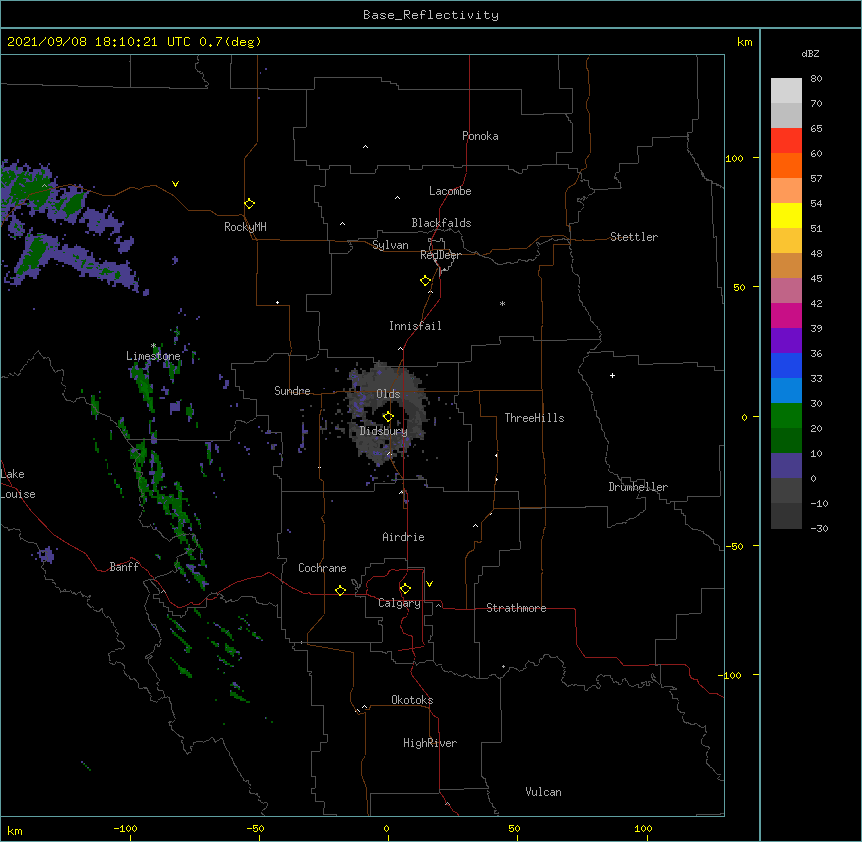The height and width of the screenshot is (842, 862).
Task: Click the Didsbury town label
Action: (x=384, y=431)
